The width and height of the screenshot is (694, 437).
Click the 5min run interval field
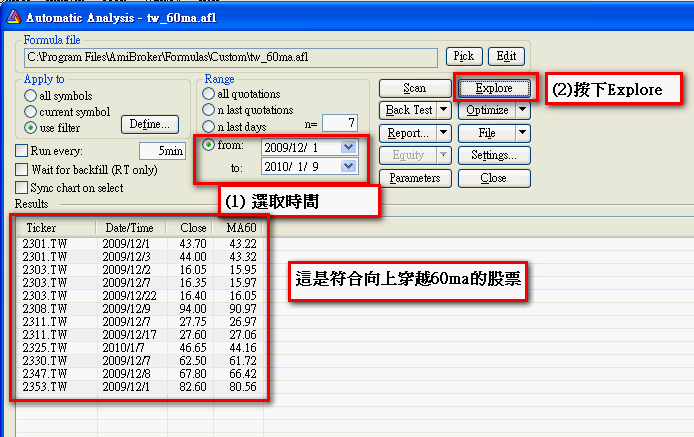pos(162,151)
